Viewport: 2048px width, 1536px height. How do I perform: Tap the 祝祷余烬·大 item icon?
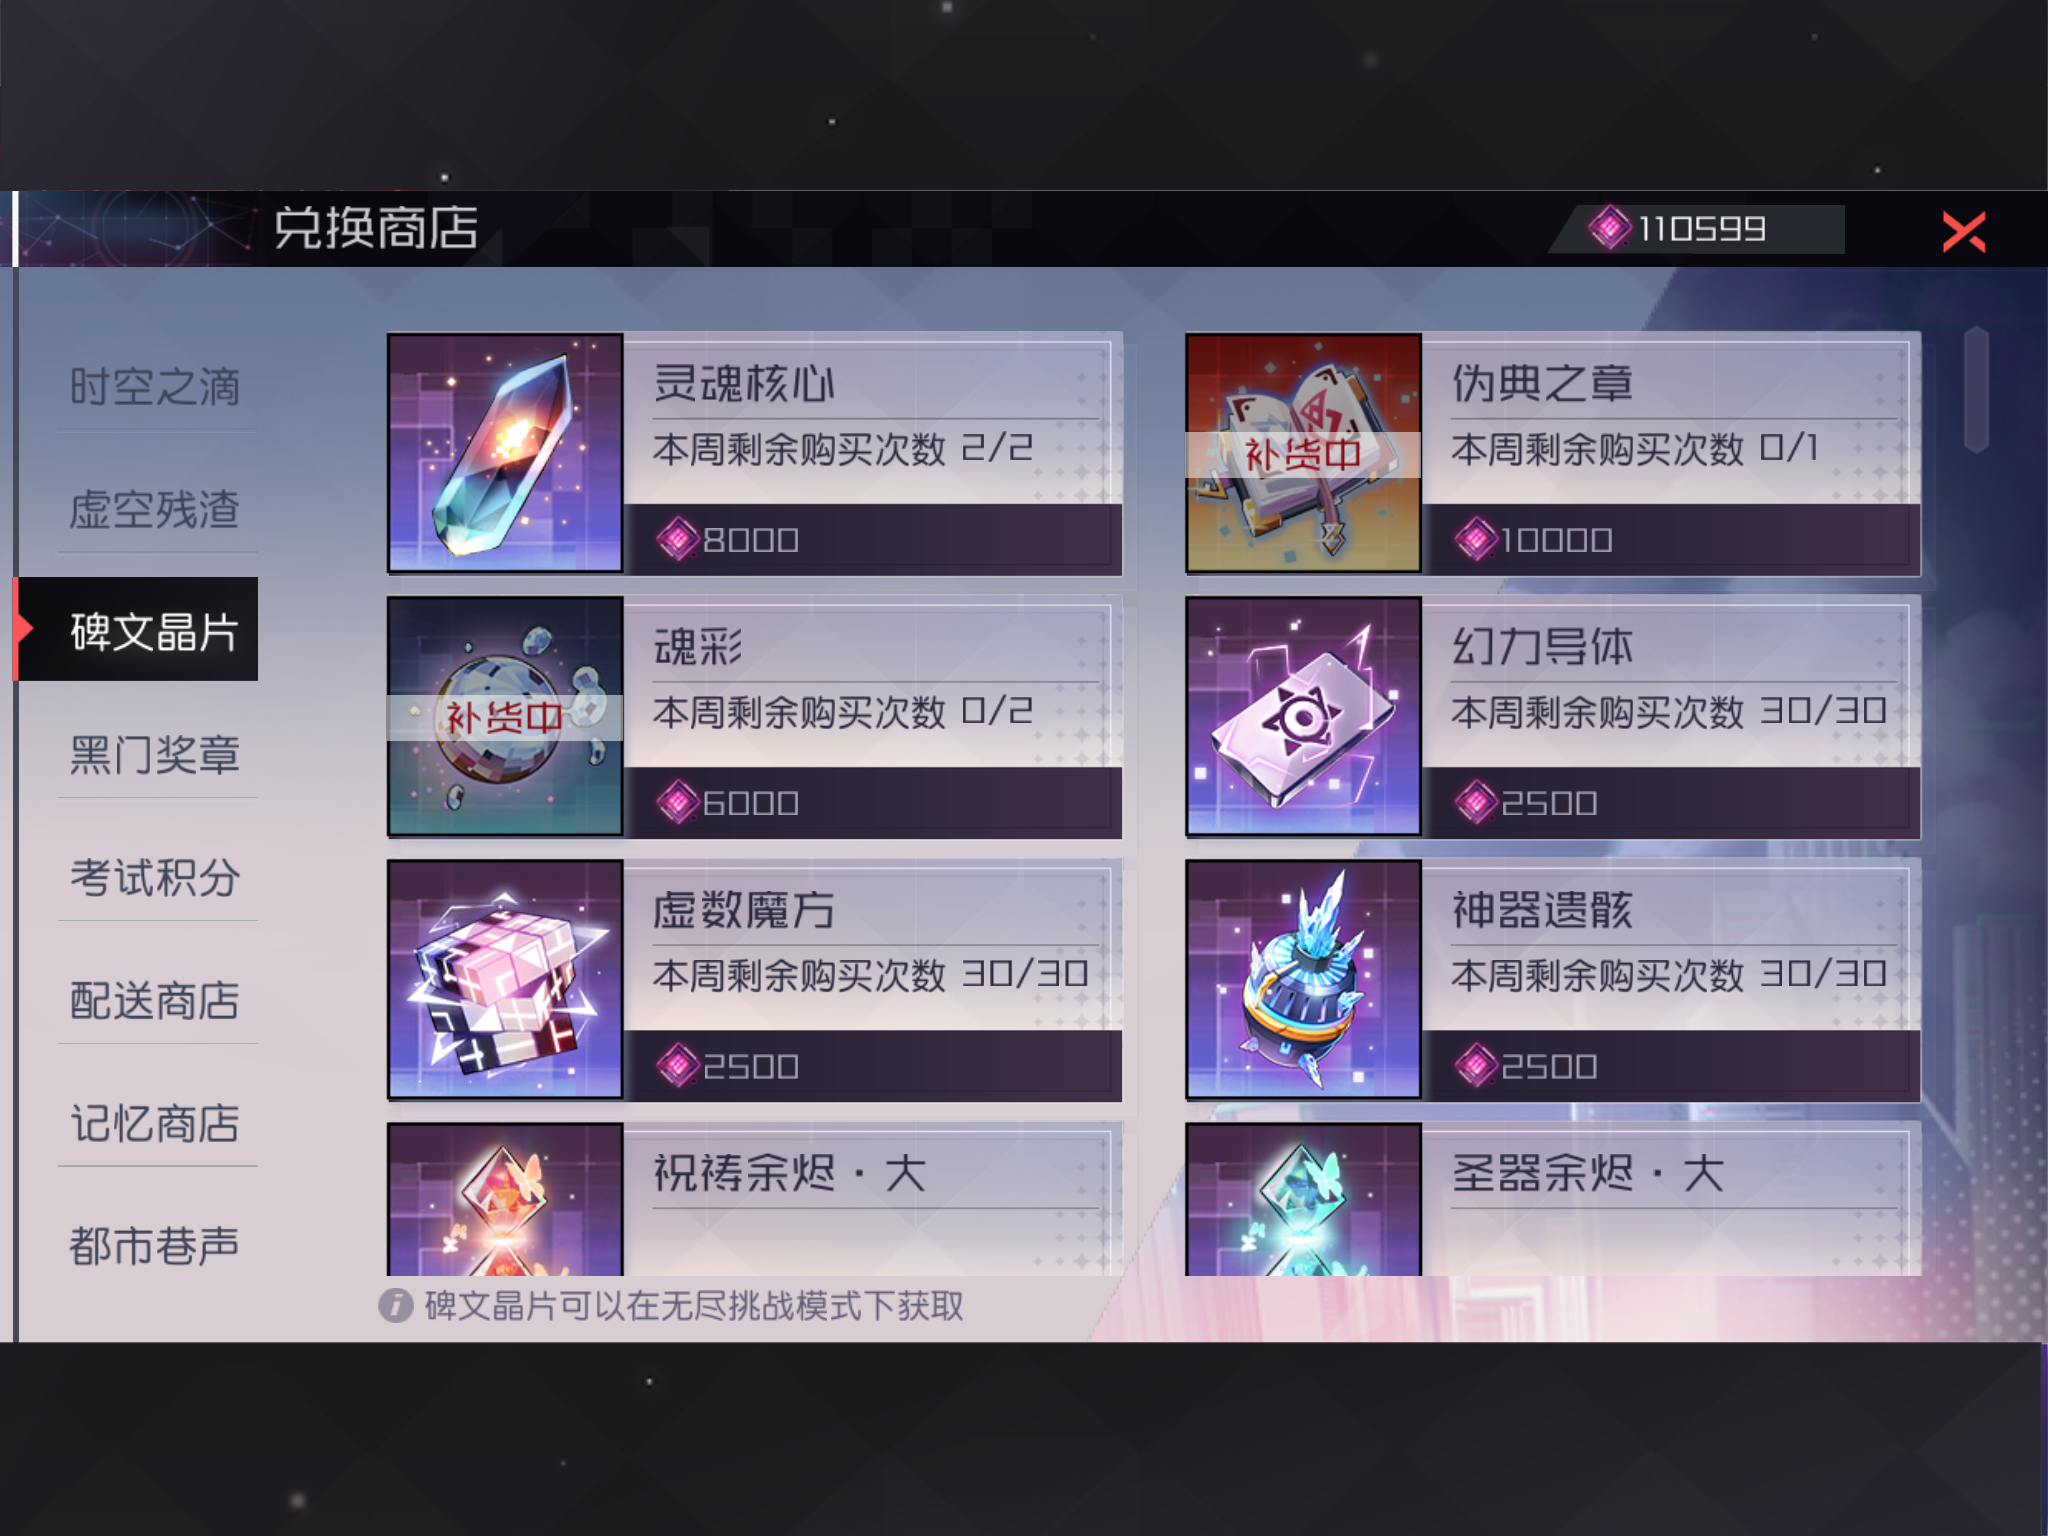pos(505,1199)
